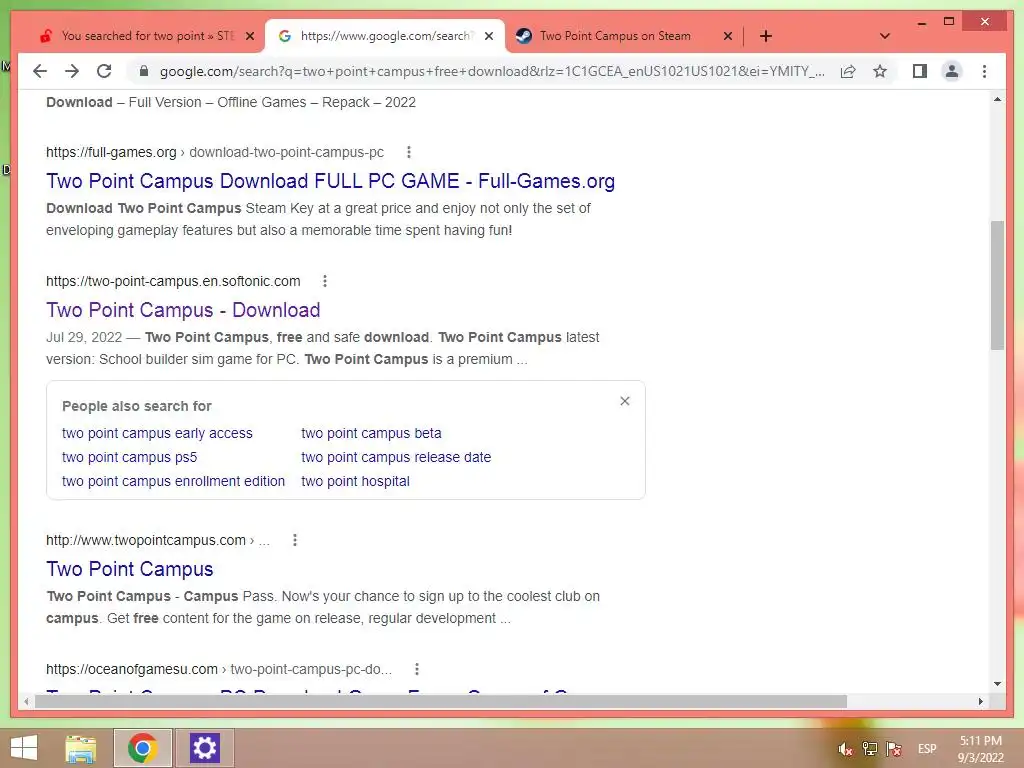
Task: Open the Chrome profile avatar
Action: click(x=952, y=71)
